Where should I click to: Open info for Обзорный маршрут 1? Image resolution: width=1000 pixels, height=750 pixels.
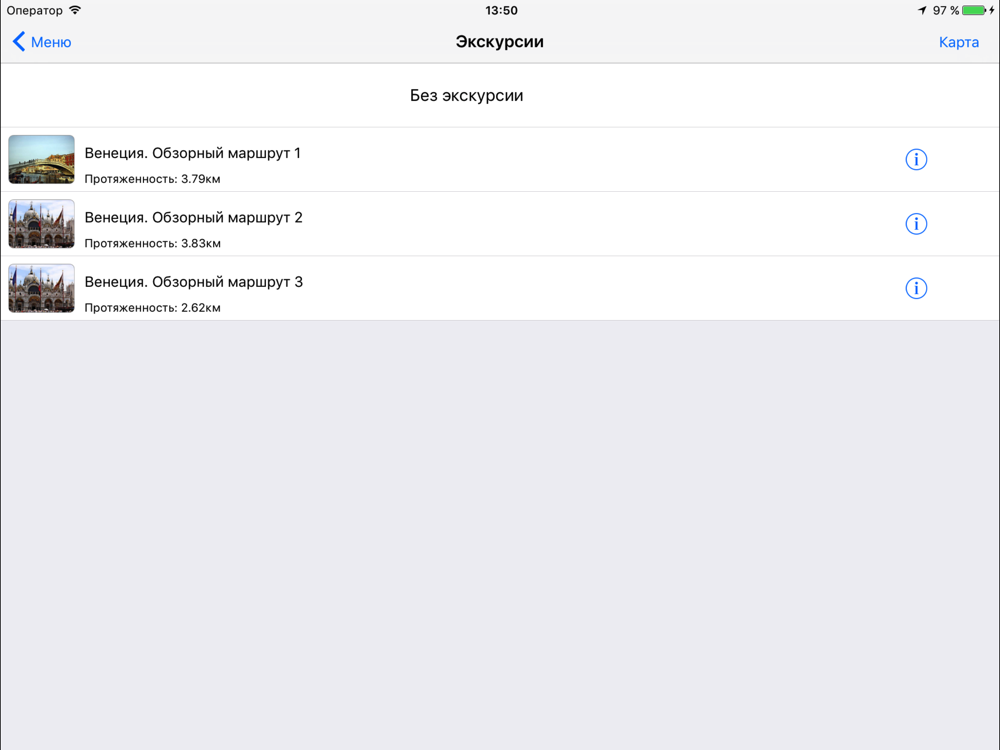point(916,159)
